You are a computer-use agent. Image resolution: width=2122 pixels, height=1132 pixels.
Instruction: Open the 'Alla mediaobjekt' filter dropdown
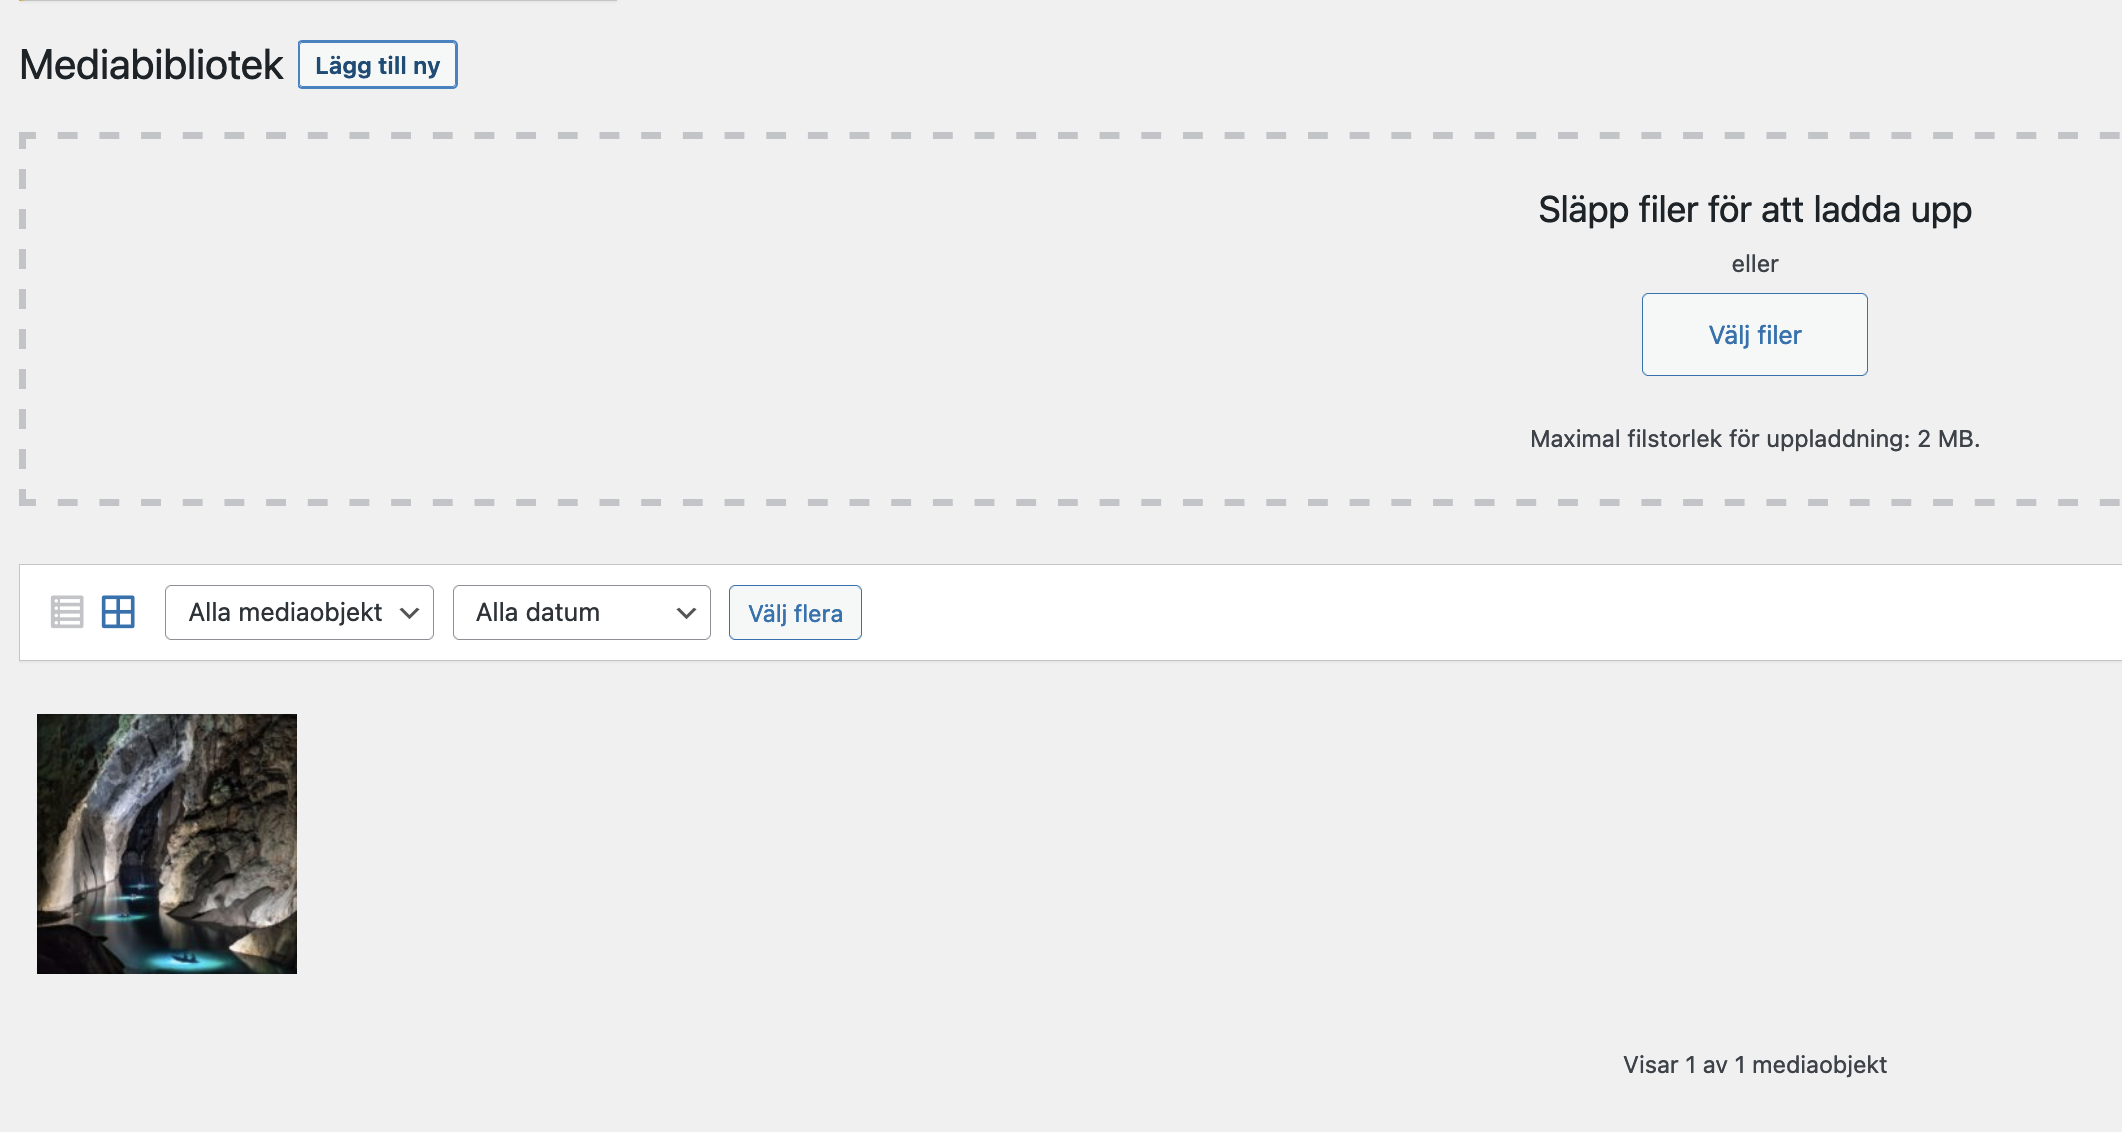[298, 612]
